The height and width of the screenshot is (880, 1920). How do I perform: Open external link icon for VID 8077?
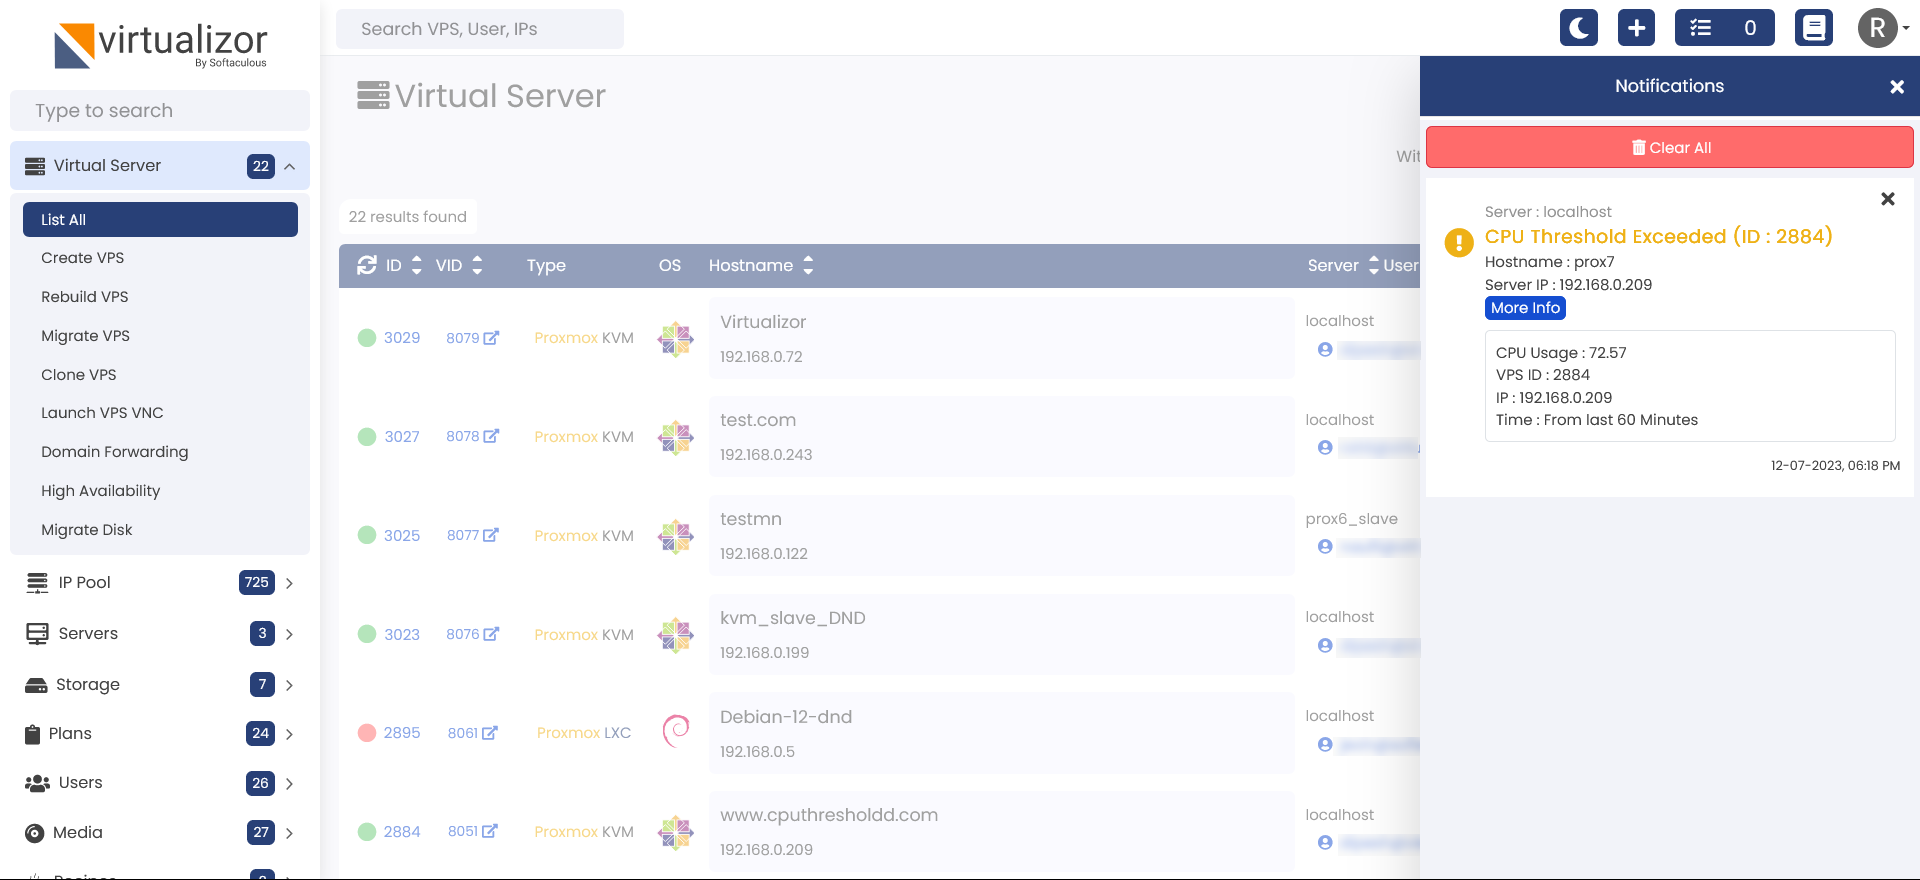click(x=491, y=535)
